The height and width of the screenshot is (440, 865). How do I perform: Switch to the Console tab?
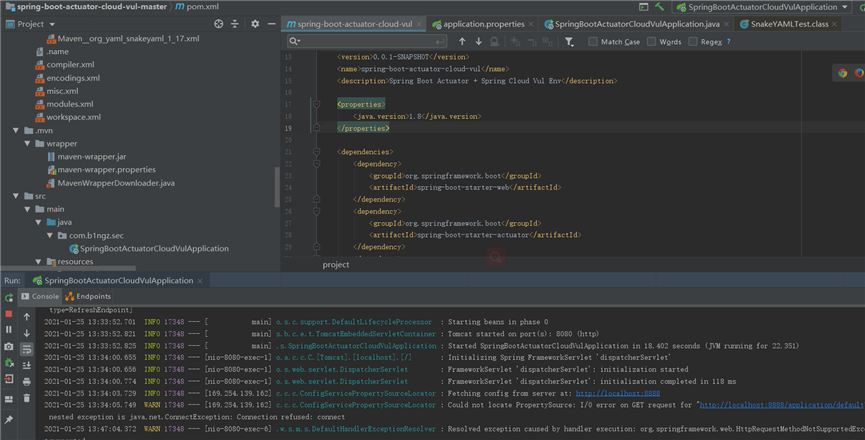[x=40, y=296]
